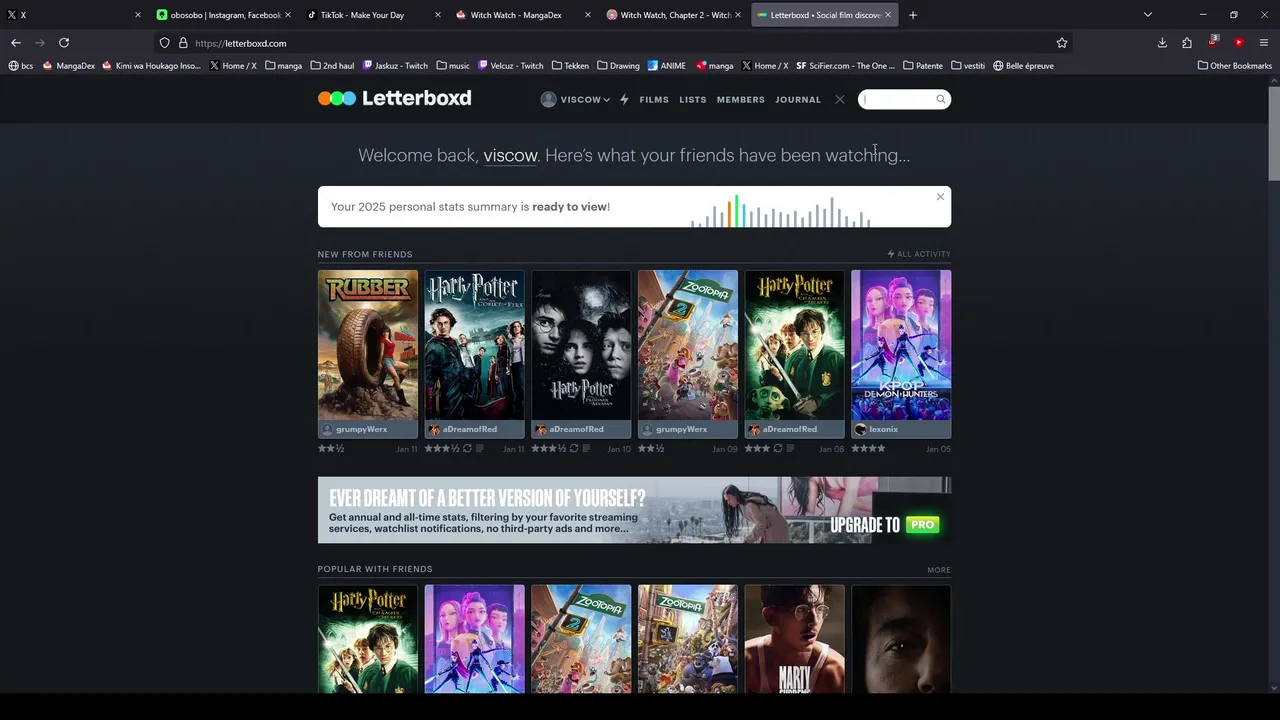Open the FILMS menu
1280x720 pixels.
click(654, 99)
